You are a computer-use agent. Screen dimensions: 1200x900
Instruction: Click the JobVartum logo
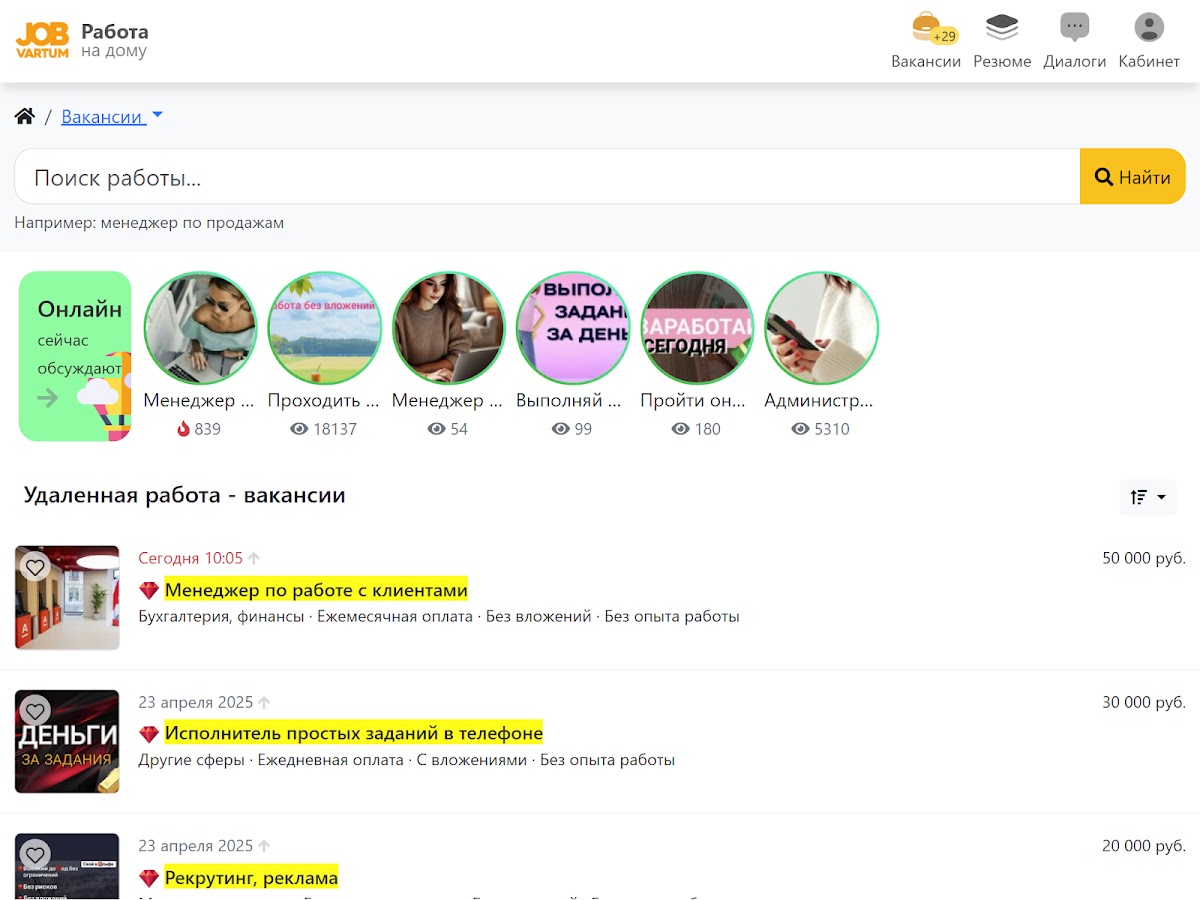pos(42,40)
